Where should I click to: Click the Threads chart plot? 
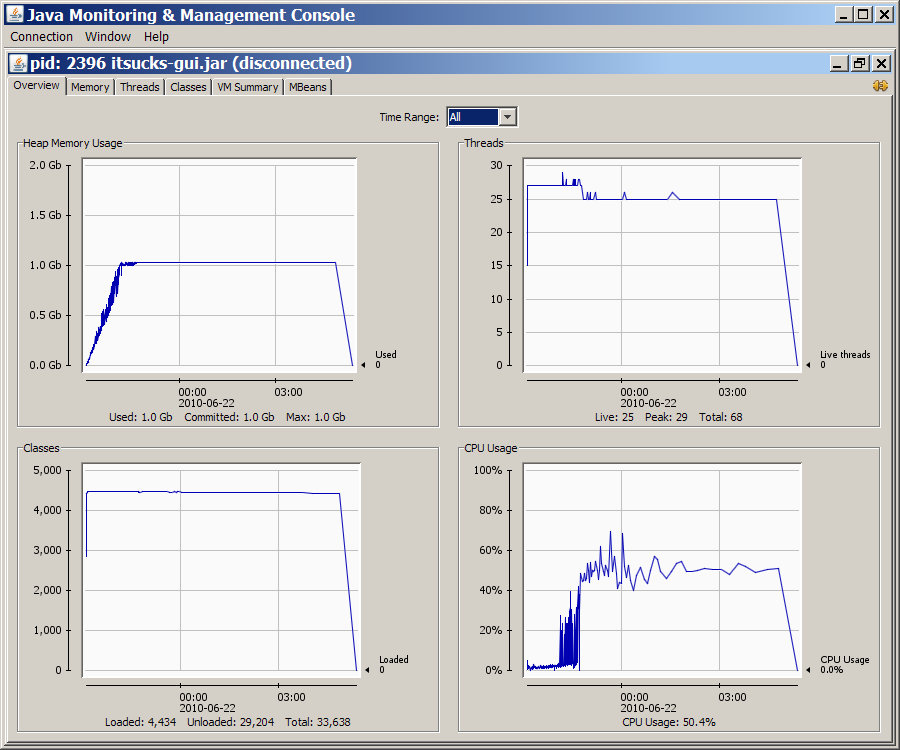(662, 265)
